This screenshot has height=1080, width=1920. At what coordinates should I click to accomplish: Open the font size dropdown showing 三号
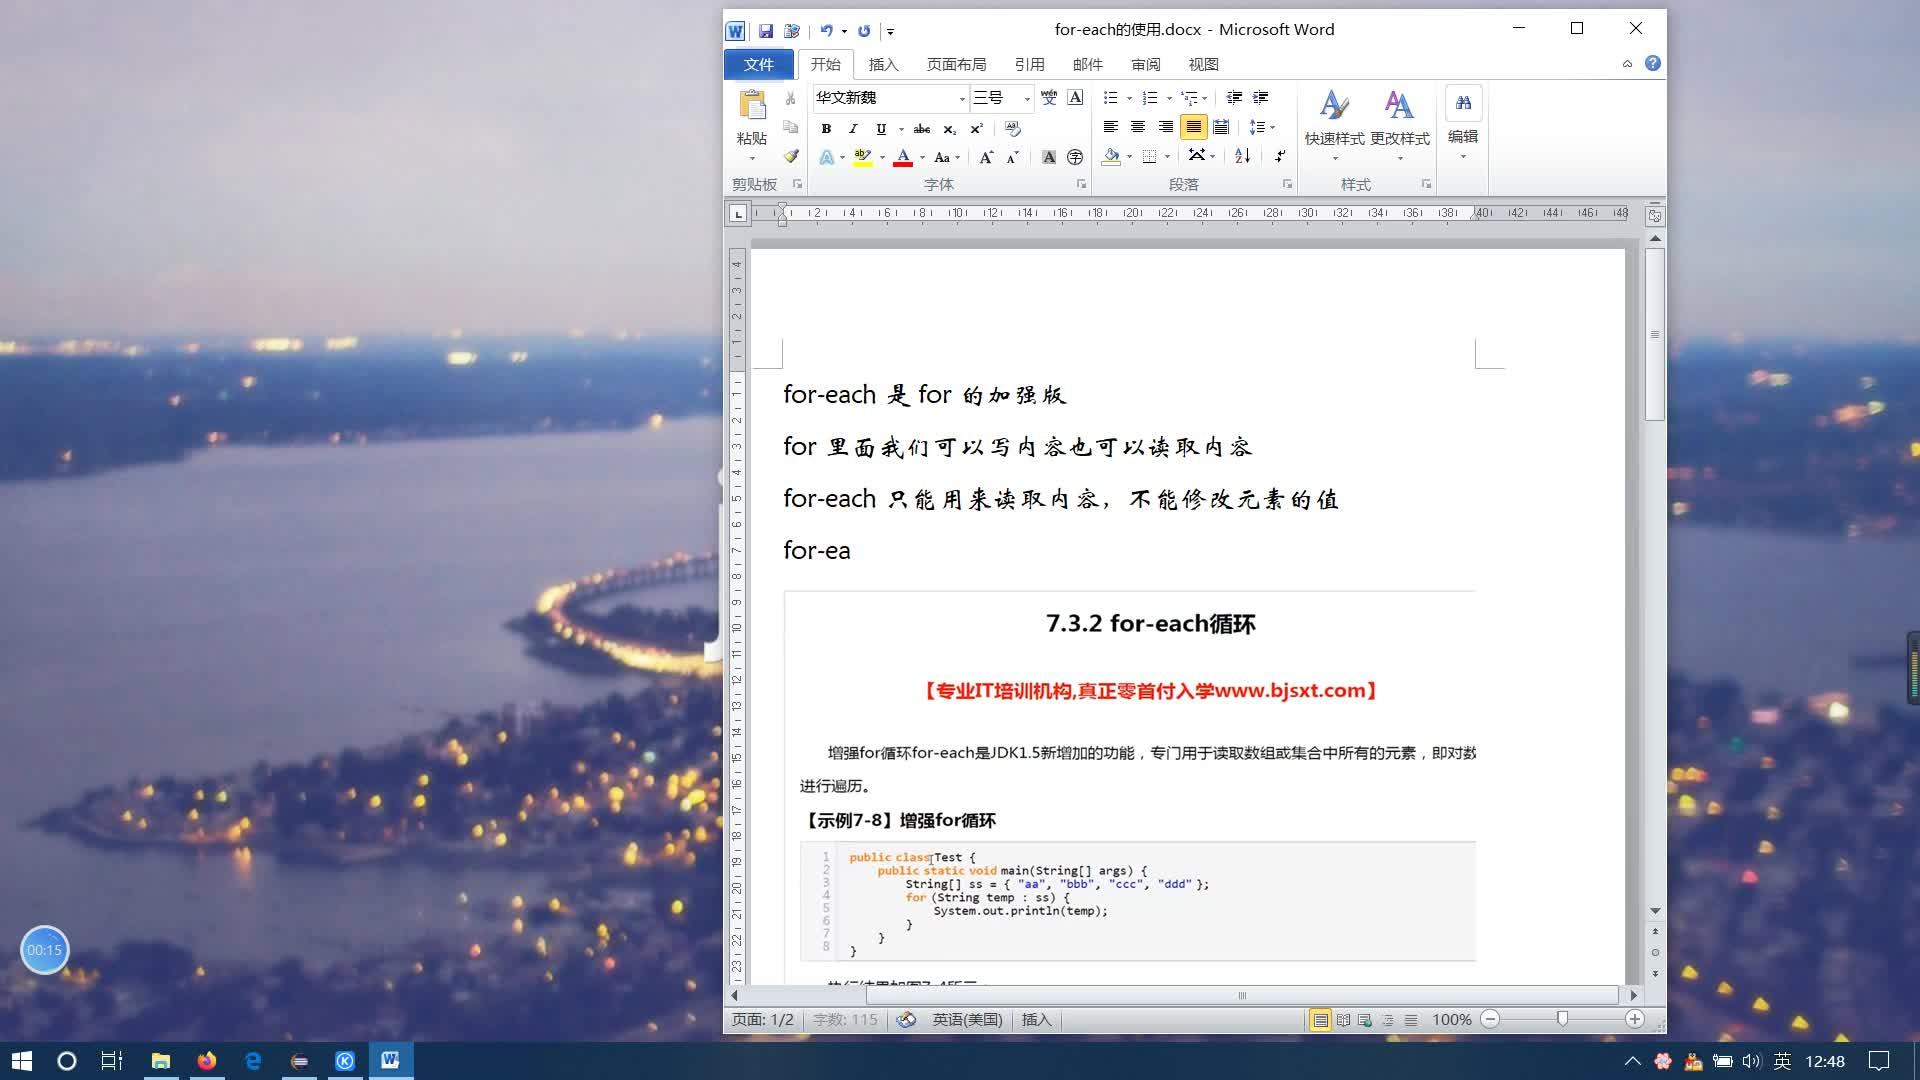(1025, 98)
